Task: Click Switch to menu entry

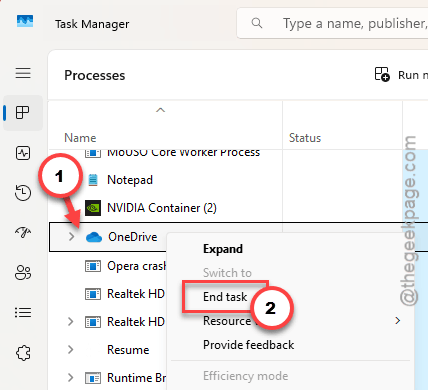Action: tap(227, 273)
